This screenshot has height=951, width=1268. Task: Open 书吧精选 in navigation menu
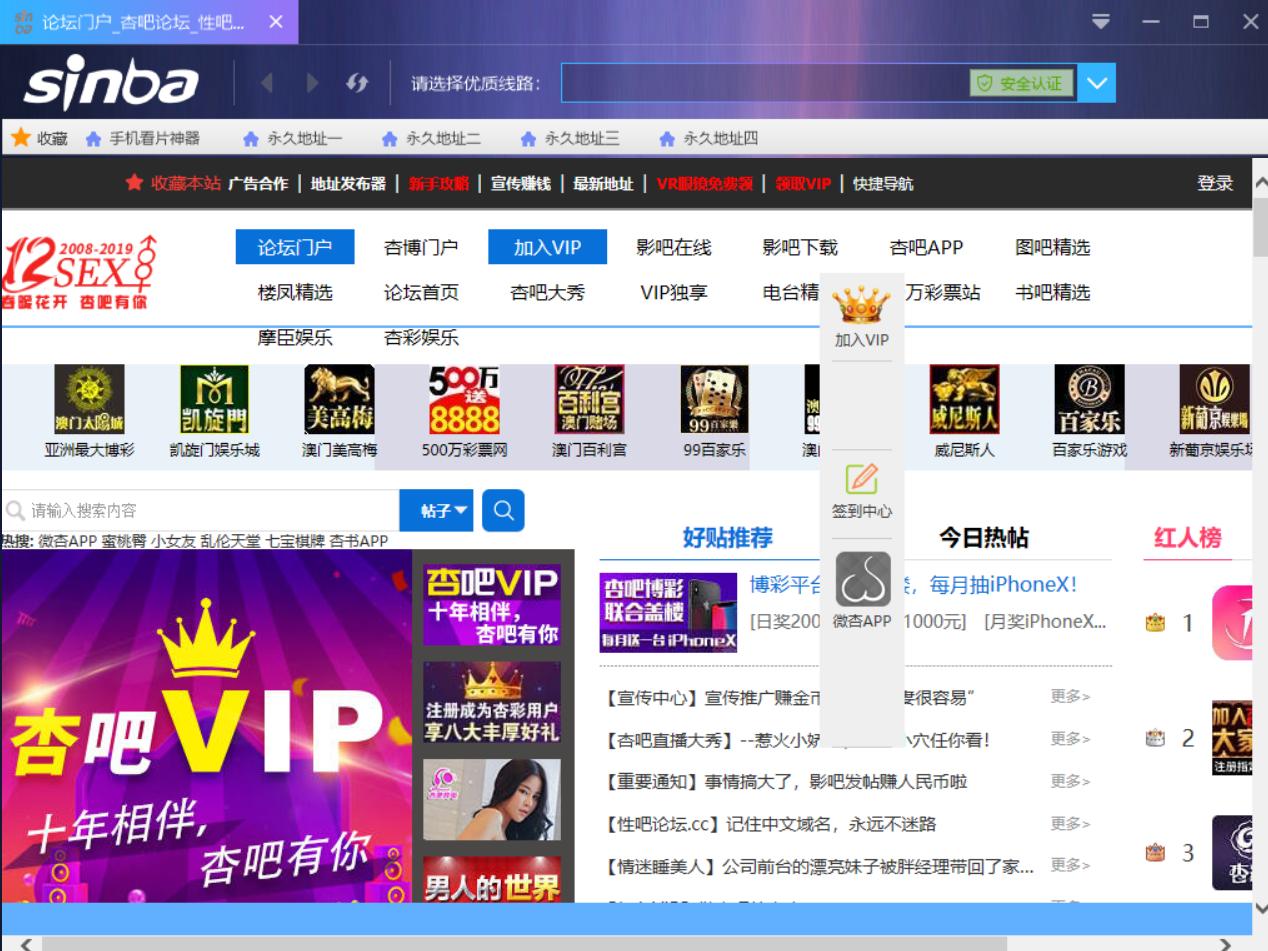coord(1052,293)
